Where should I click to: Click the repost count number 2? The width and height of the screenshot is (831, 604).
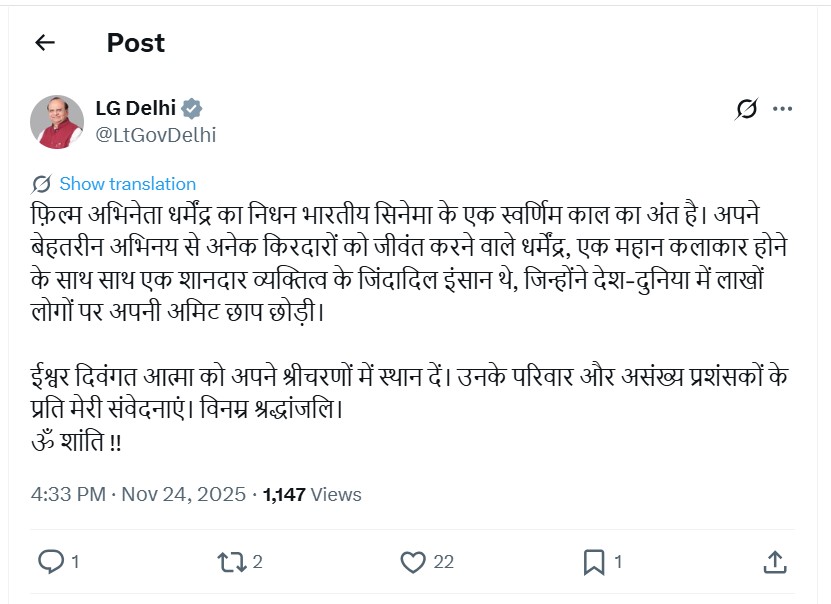point(258,563)
